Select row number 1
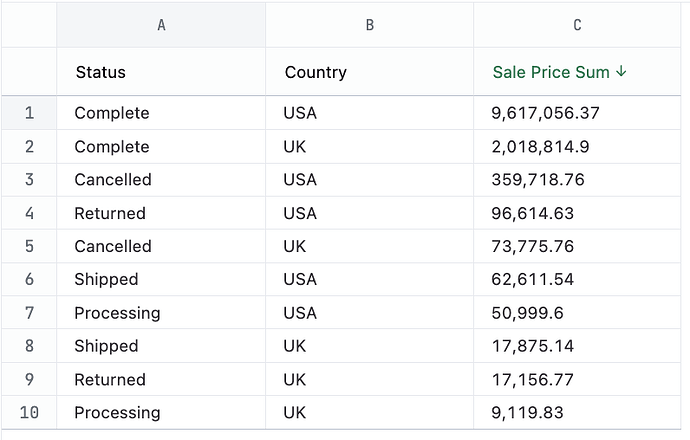Image resolution: width=690 pixels, height=440 pixels. click(29, 113)
